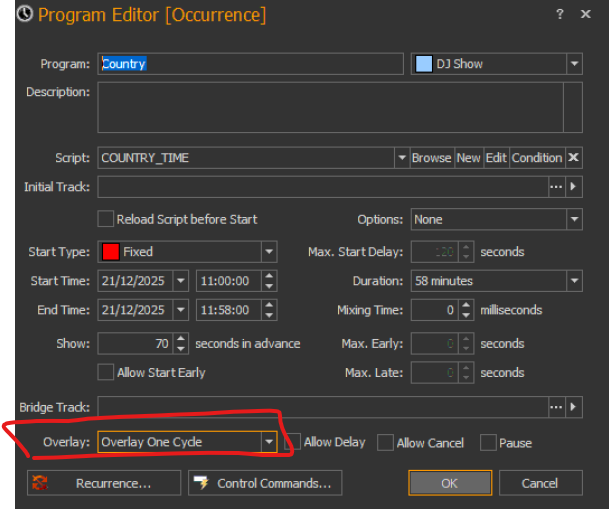This screenshot has width=609, height=509.
Task: Increase the Show seconds in advance spinner
Action: coord(180,338)
